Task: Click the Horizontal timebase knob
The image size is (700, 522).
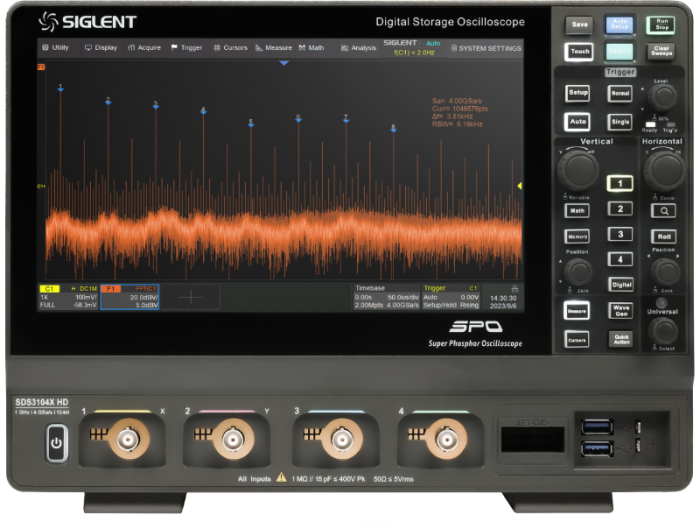Action: pos(664,170)
